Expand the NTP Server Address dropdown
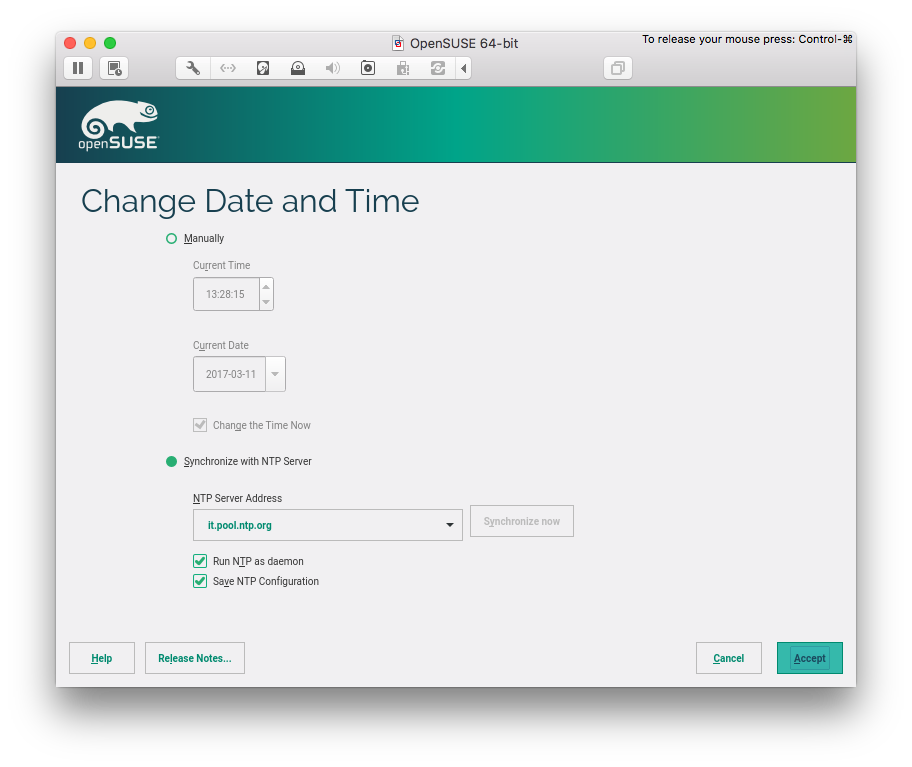The height and width of the screenshot is (767, 912). tap(450, 525)
